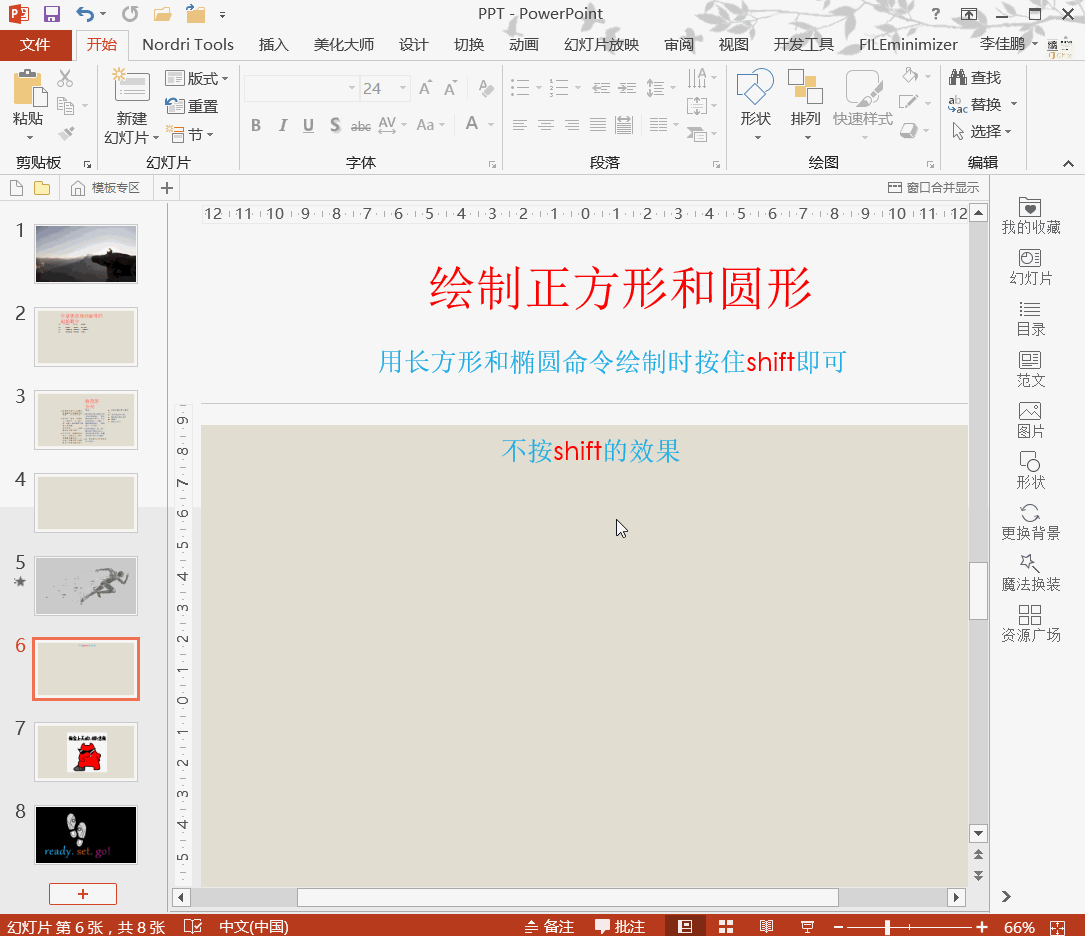Open Resource Plaza (资源广场) in sidebar

click(x=1030, y=624)
